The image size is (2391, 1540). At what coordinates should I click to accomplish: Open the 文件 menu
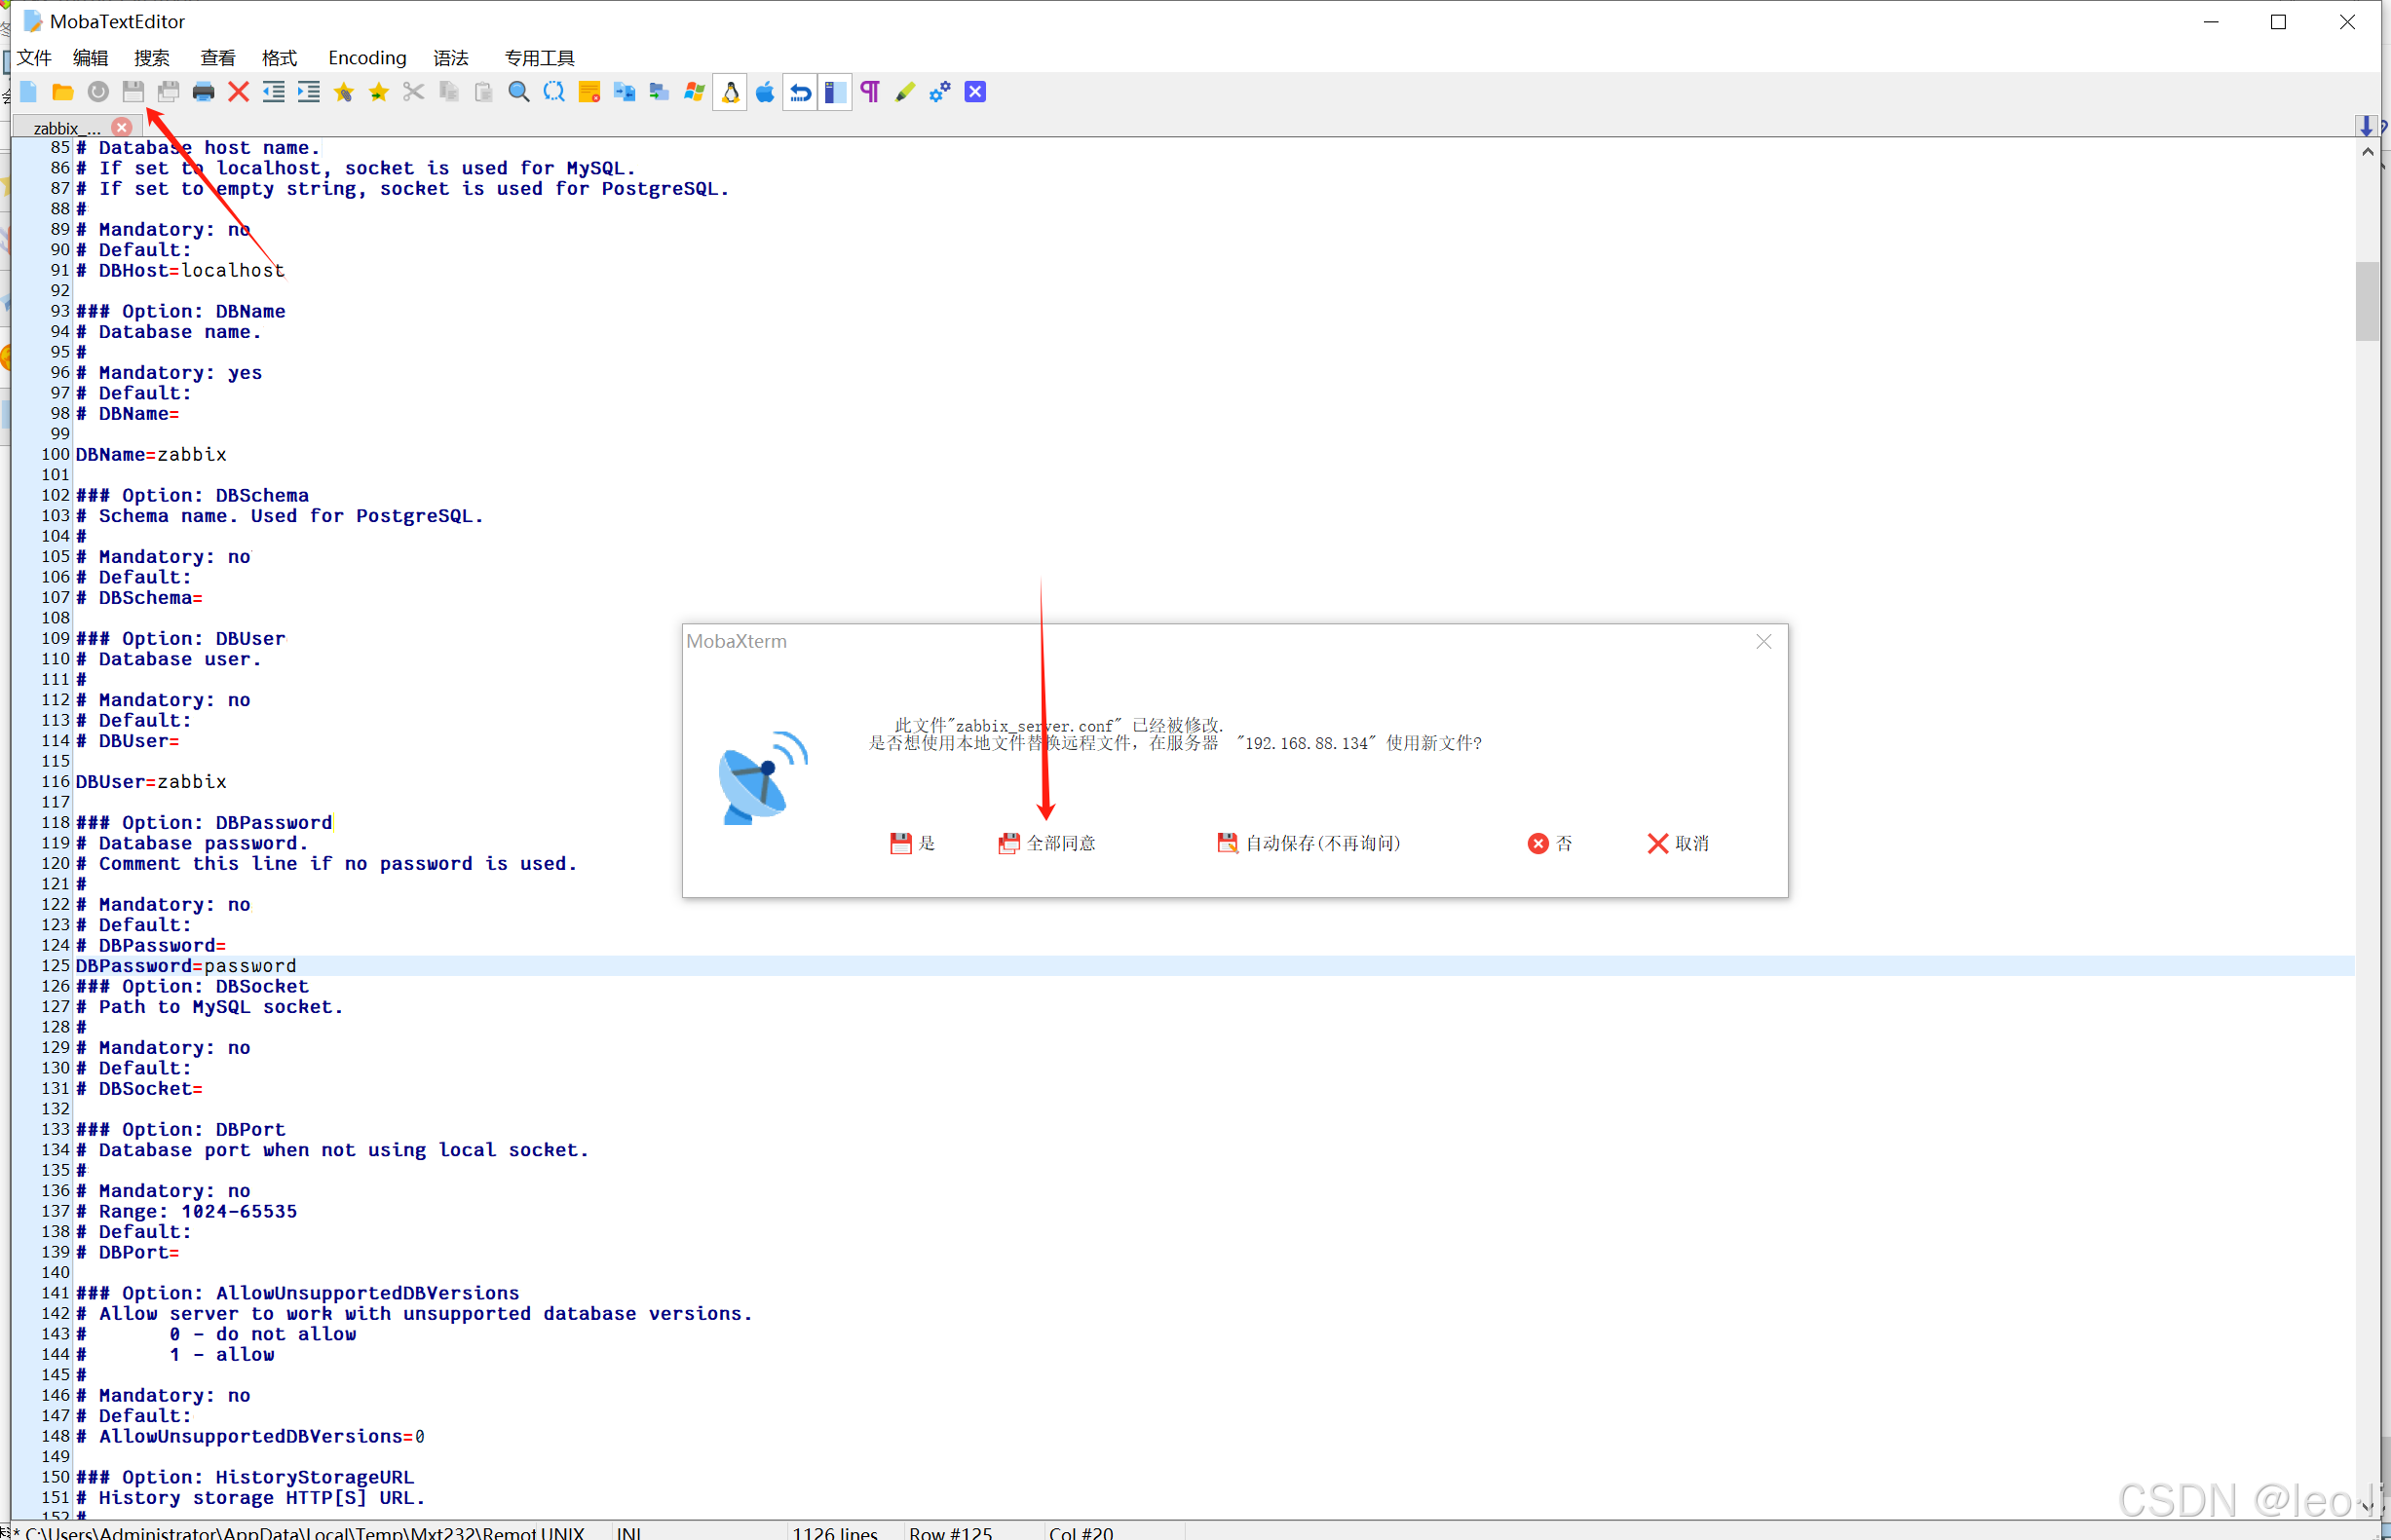34,57
